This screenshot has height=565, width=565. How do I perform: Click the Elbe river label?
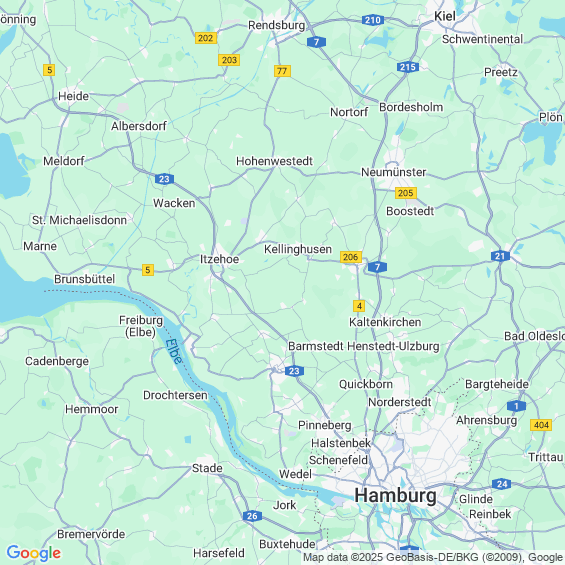[x=174, y=352]
